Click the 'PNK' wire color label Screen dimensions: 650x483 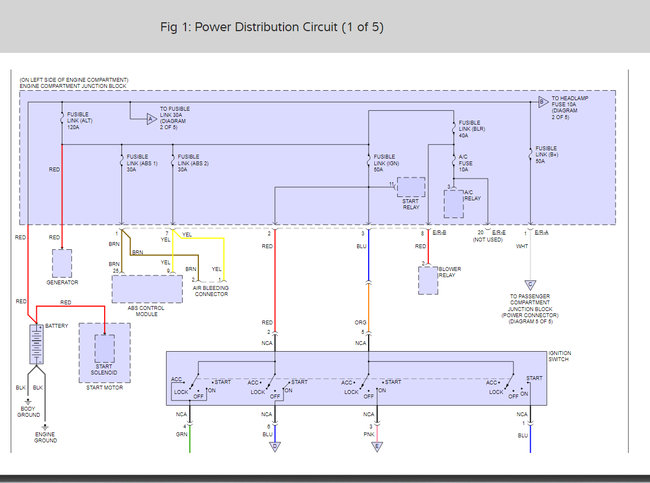click(x=369, y=434)
